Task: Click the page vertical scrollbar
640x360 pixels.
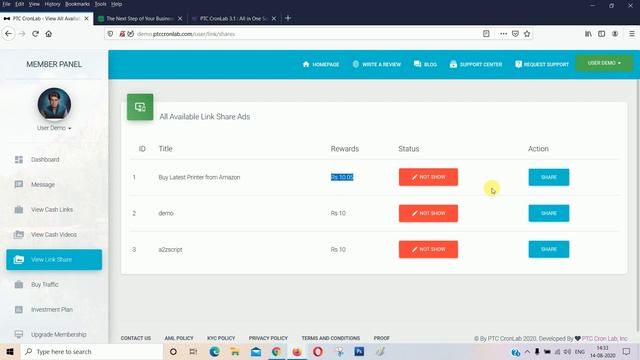Action: click(x=638, y=205)
